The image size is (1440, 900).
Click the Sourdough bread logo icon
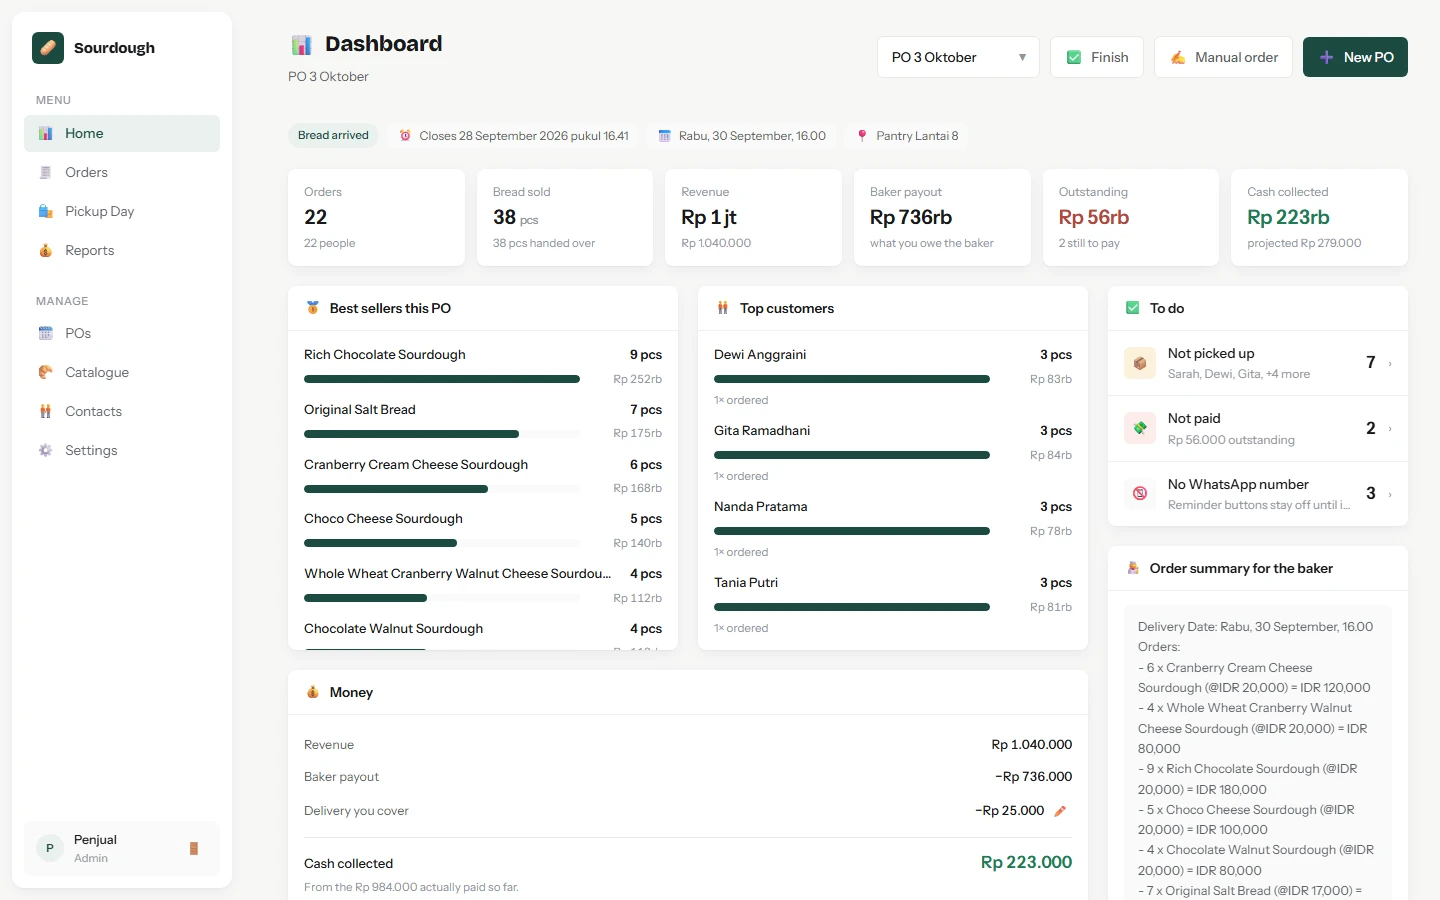pos(48,48)
